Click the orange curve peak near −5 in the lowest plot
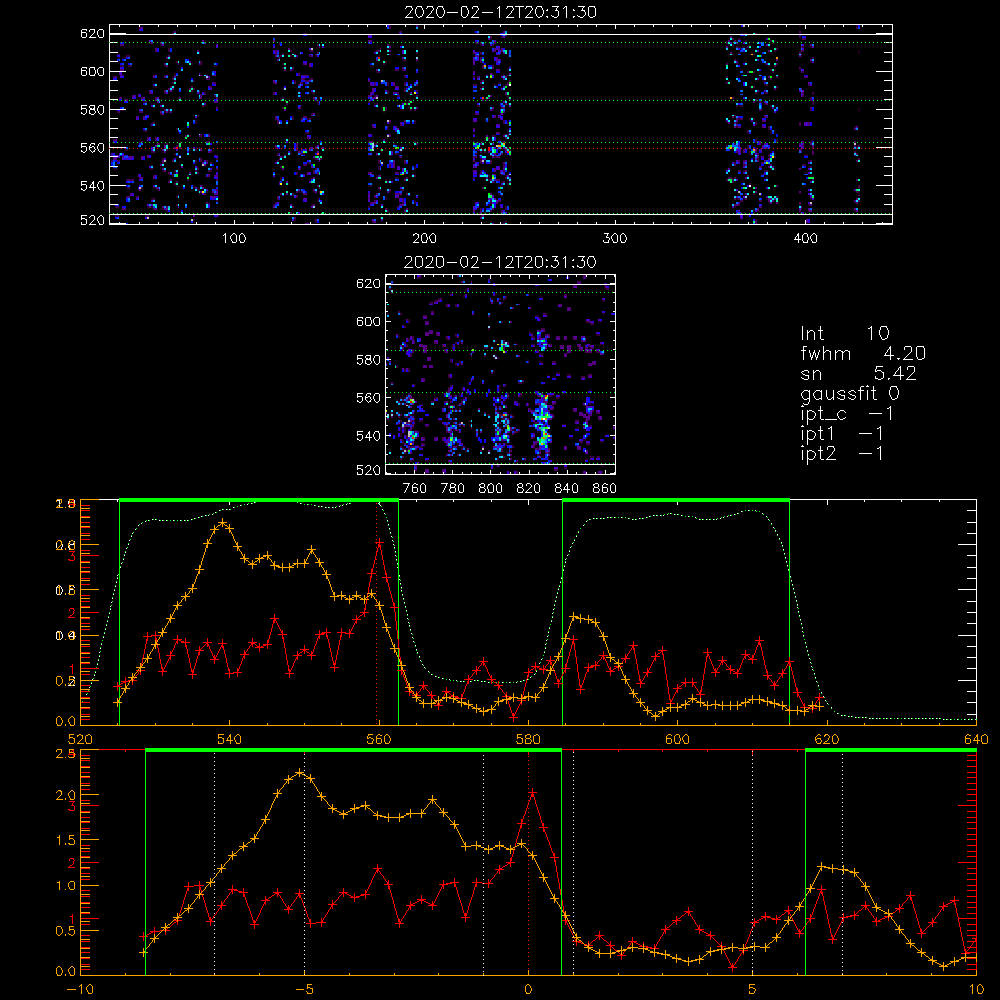The height and width of the screenshot is (1000, 1000). click(x=300, y=772)
